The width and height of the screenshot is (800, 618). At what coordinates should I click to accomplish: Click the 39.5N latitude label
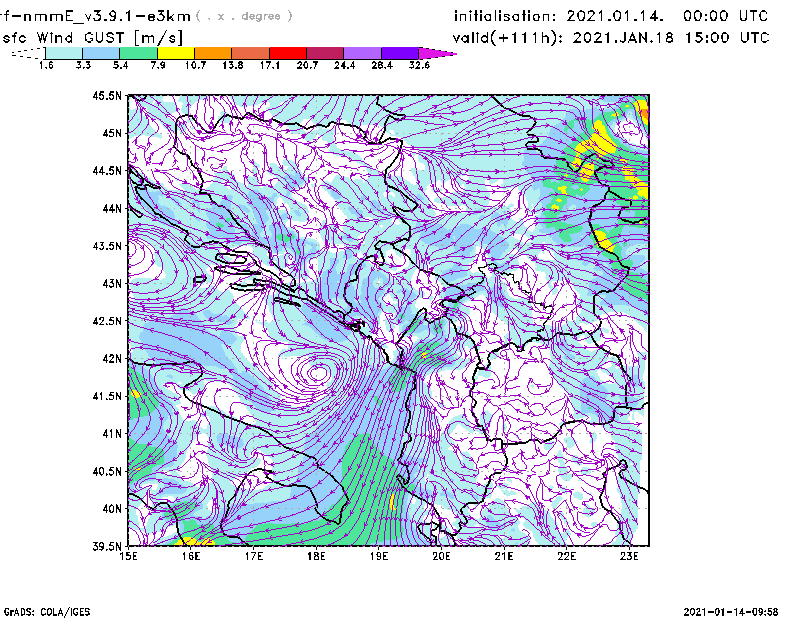point(108,546)
